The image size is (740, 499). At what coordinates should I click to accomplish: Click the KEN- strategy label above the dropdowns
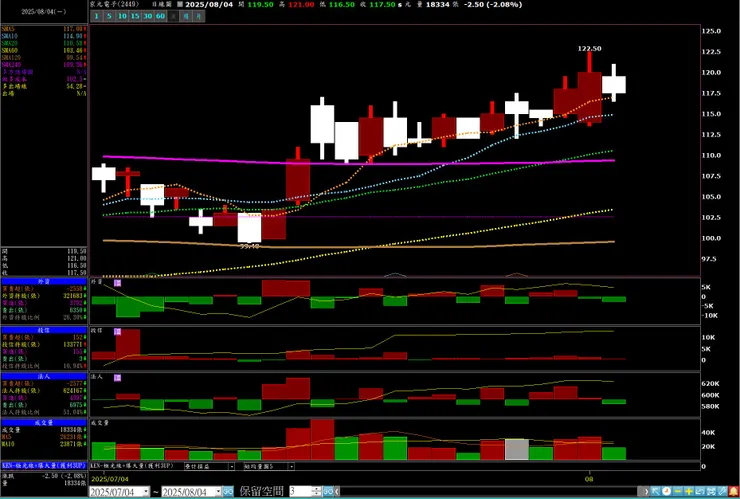point(133,466)
